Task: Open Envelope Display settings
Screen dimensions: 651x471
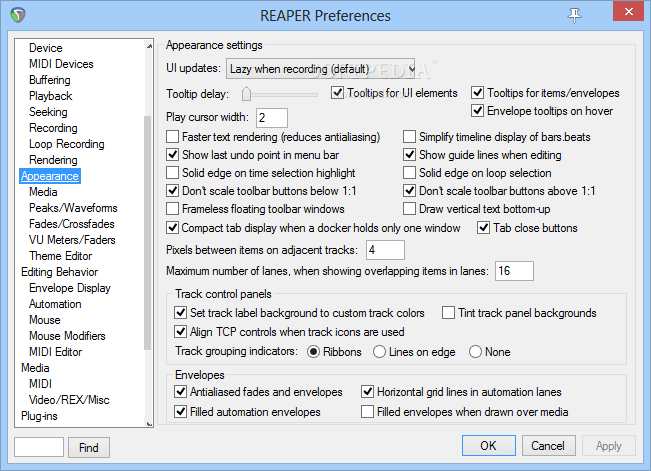Action: 70,288
